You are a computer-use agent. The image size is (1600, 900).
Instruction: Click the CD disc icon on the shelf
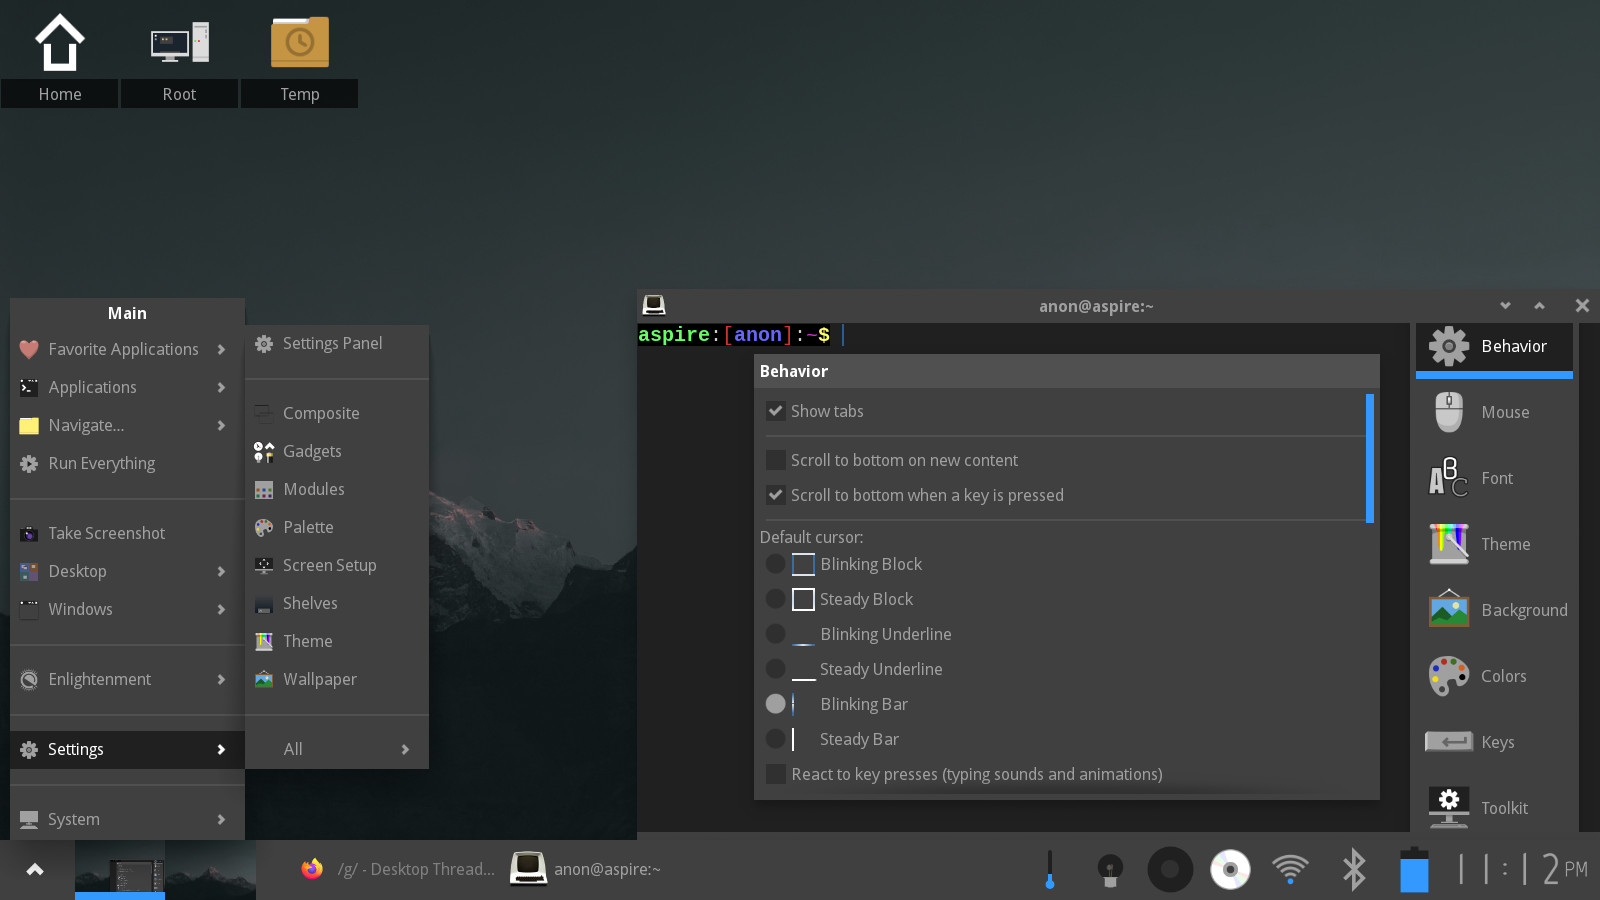click(1230, 869)
